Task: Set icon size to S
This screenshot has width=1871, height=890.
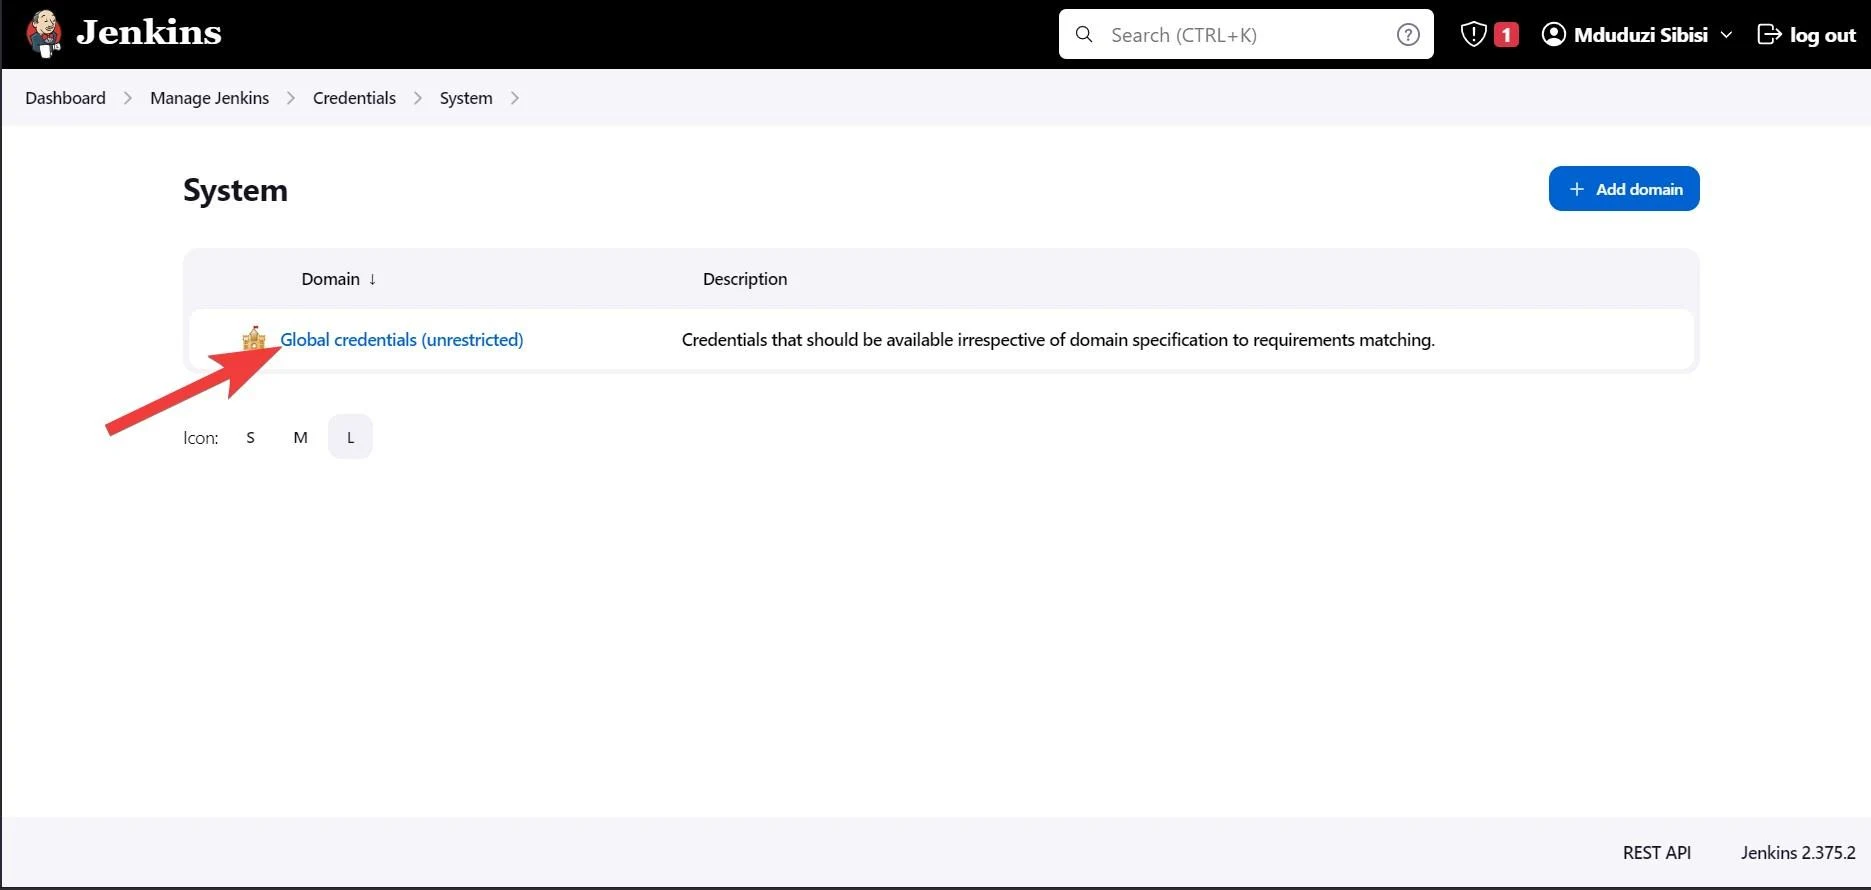Action: (x=250, y=437)
